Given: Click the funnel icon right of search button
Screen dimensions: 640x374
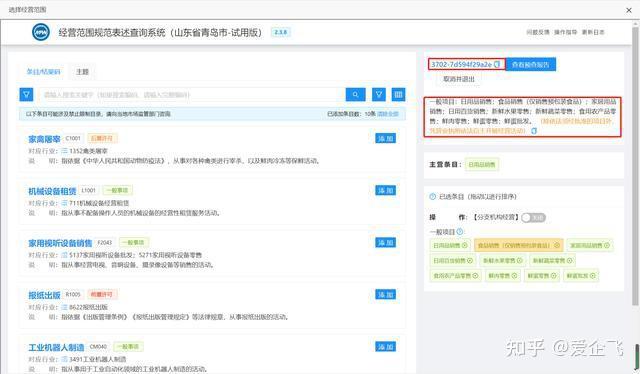Looking at the screenshot, I should click(x=379, y=95).
